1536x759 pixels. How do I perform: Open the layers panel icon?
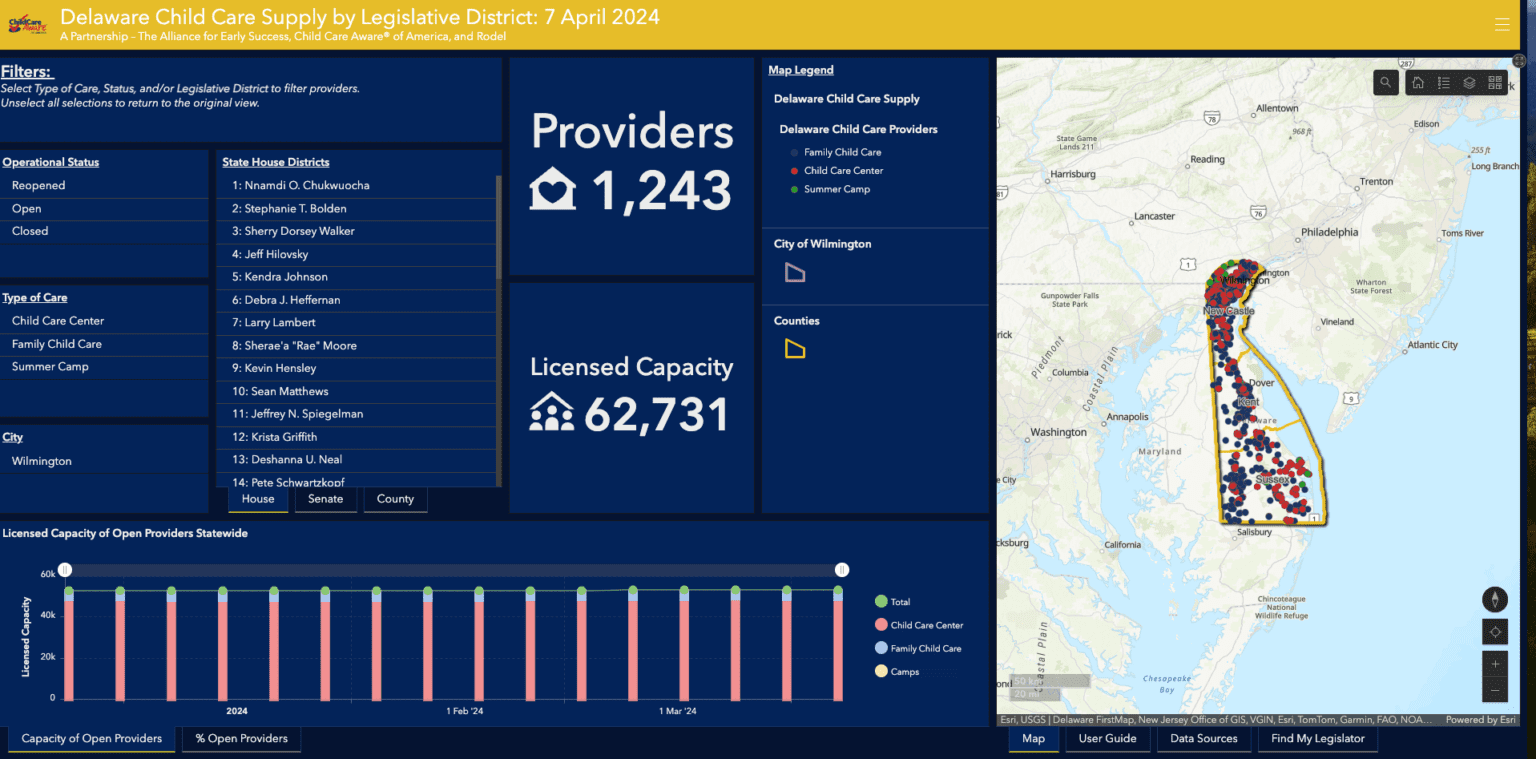pos(1469,82)
